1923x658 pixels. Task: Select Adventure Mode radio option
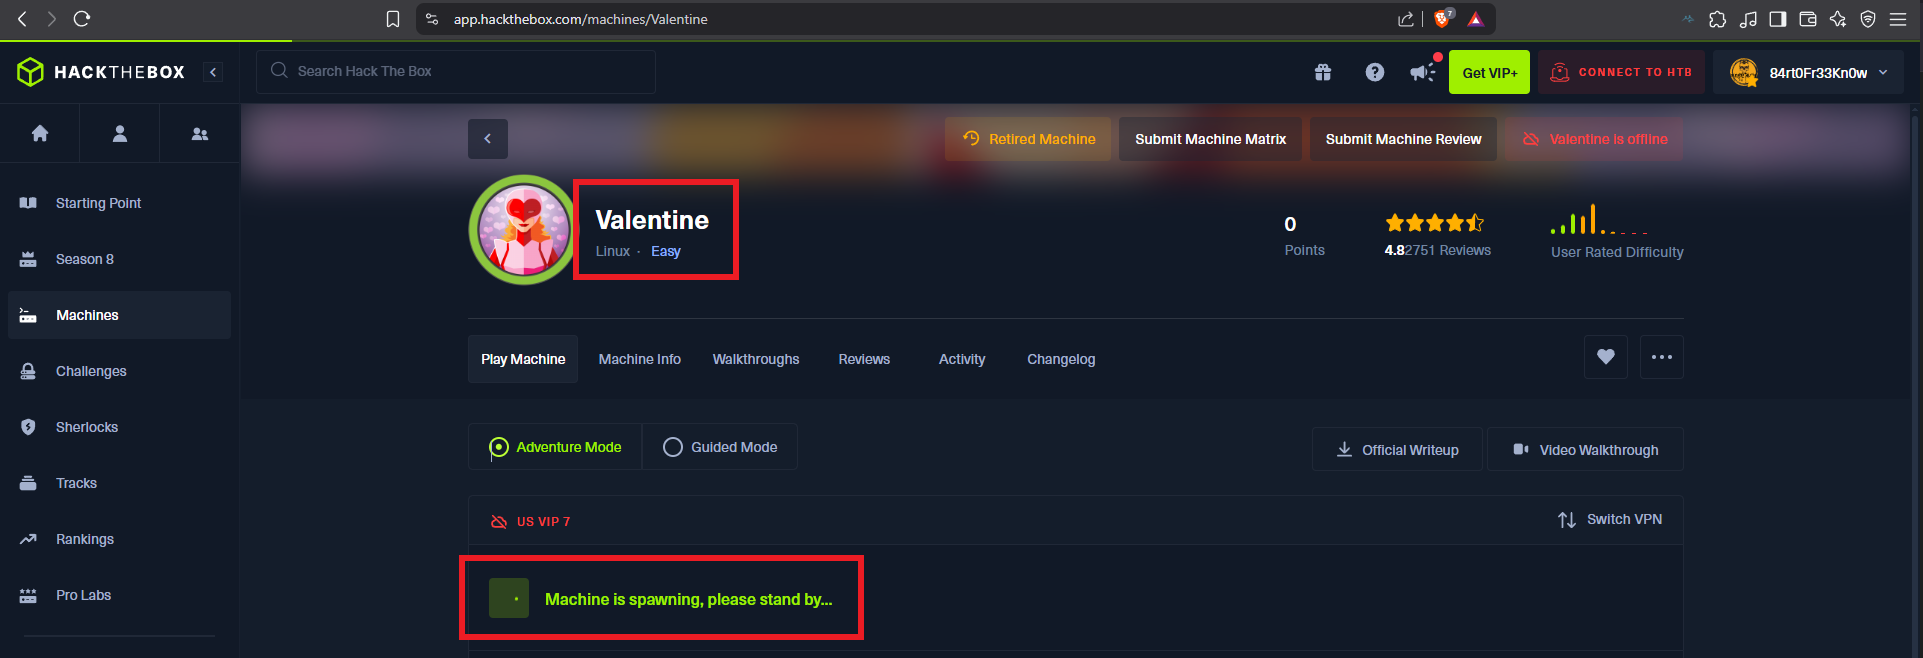[x=555, y=447]
